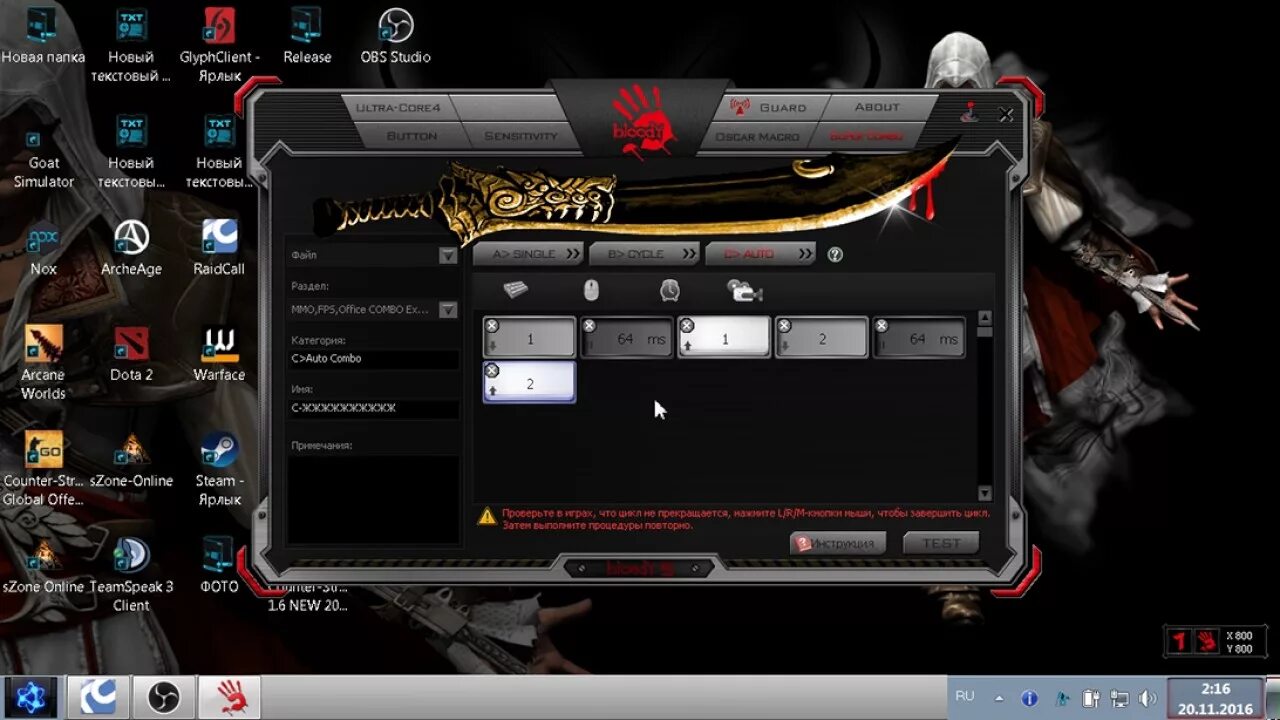Click the Примечания notes text area

[x=374, y=499]
